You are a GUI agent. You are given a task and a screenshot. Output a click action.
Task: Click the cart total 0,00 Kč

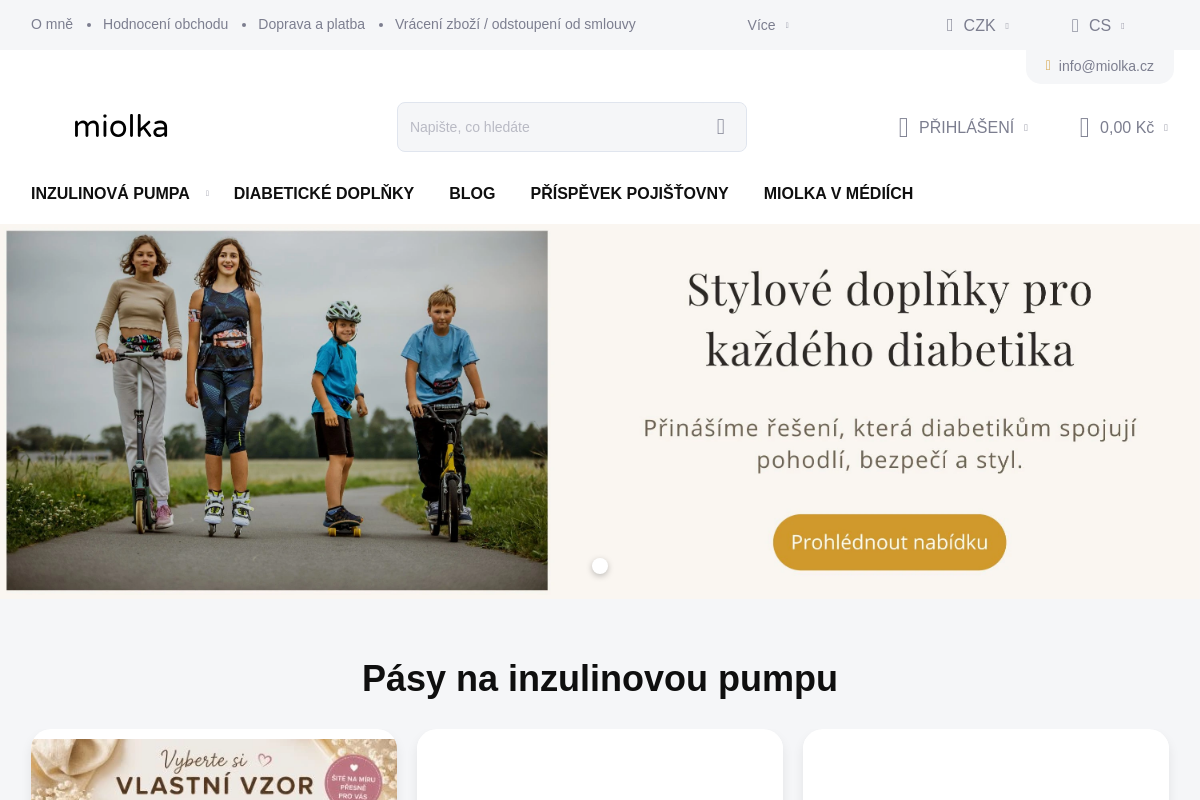(x=1127, y=127)
